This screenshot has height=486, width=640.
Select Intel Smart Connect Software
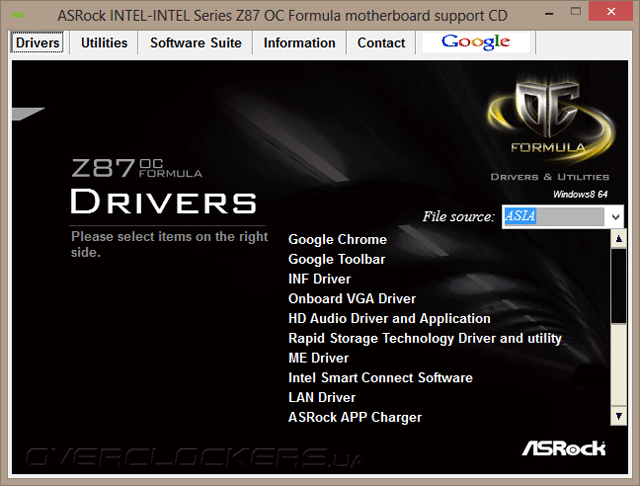(380, 377)
